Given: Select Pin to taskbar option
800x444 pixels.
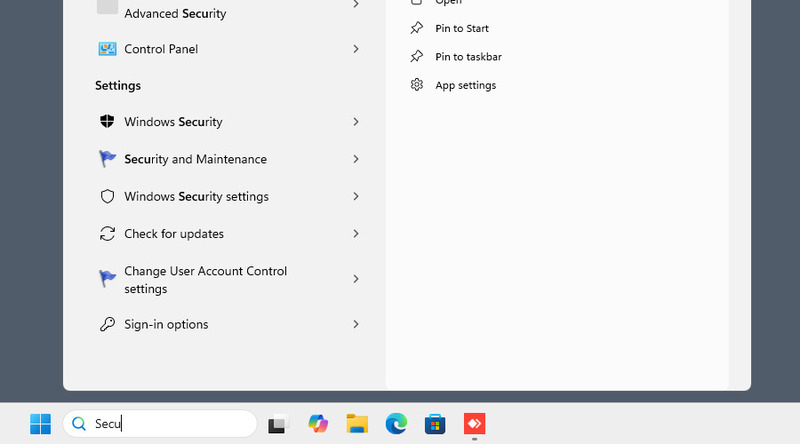Looking at the screenshot, I should 468,57.
